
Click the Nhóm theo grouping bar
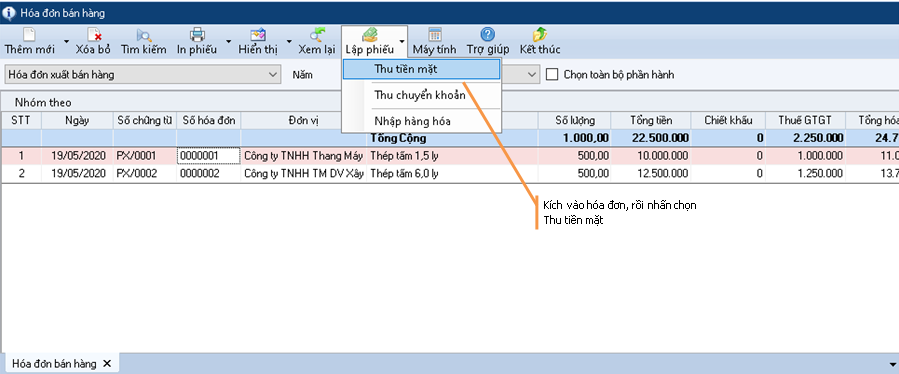[450, 102]
